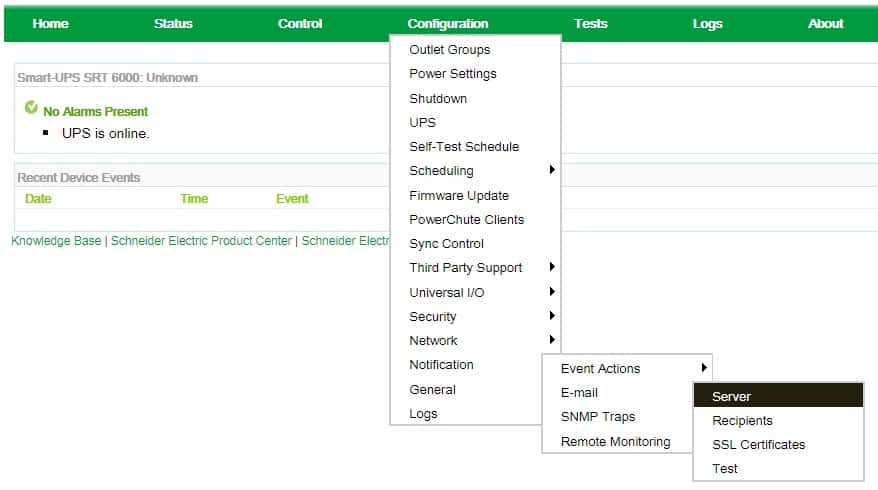The image size is (878, 490).
Task: Open the Status menu
Action: pyautogui.click(x=173, y=24)
